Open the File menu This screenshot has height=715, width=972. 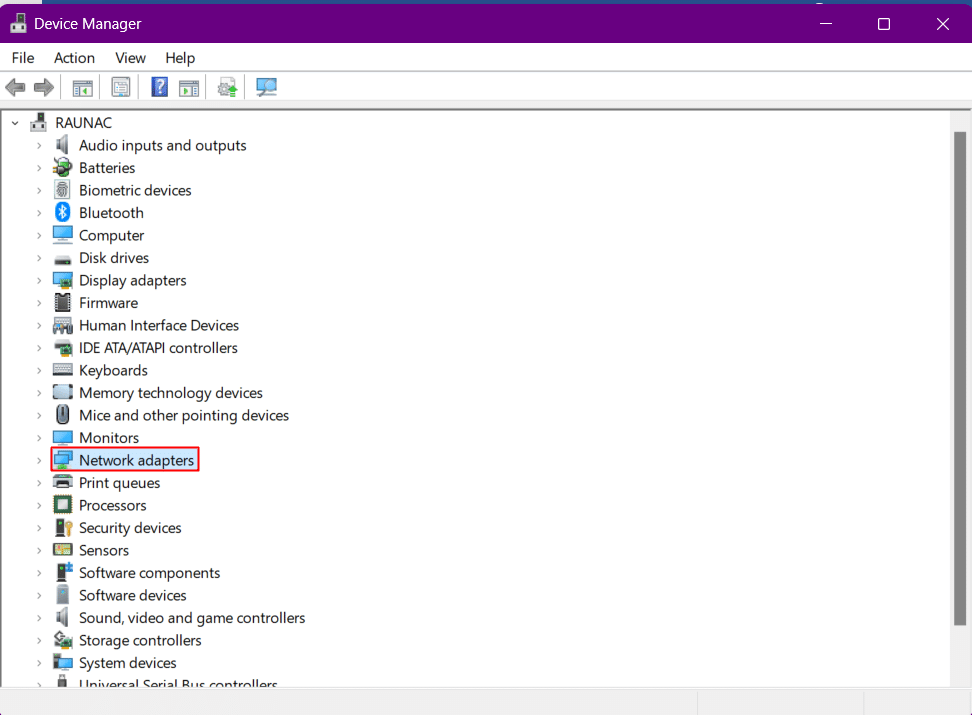pos(22,58)
